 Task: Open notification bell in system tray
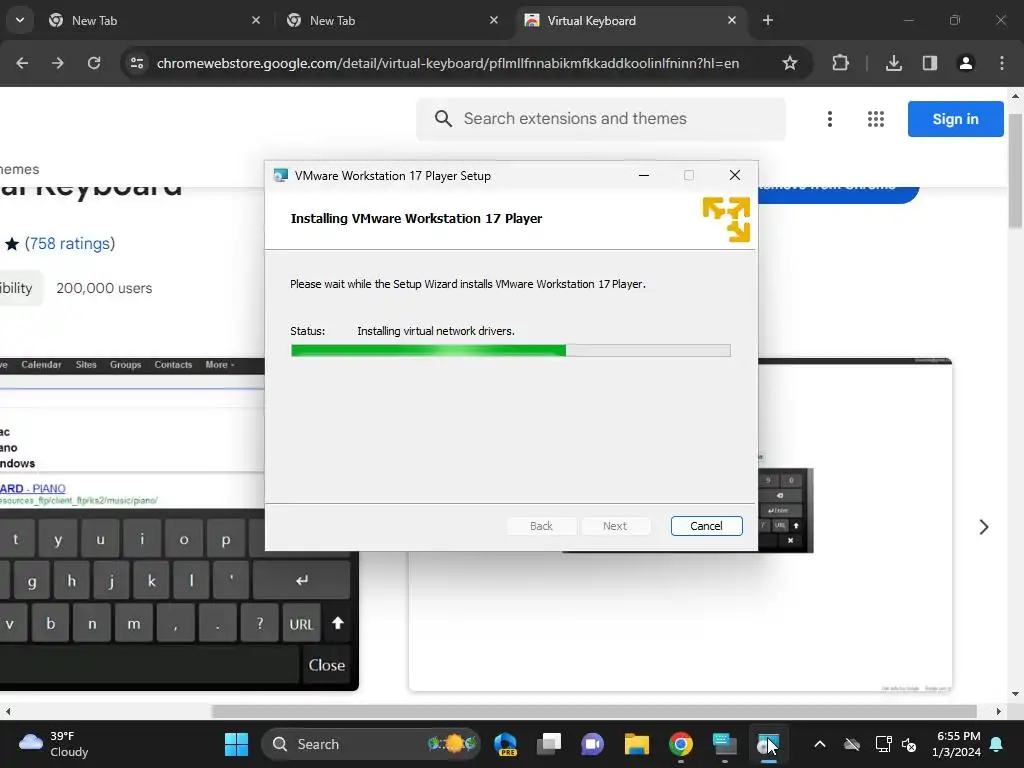(997, 744)
